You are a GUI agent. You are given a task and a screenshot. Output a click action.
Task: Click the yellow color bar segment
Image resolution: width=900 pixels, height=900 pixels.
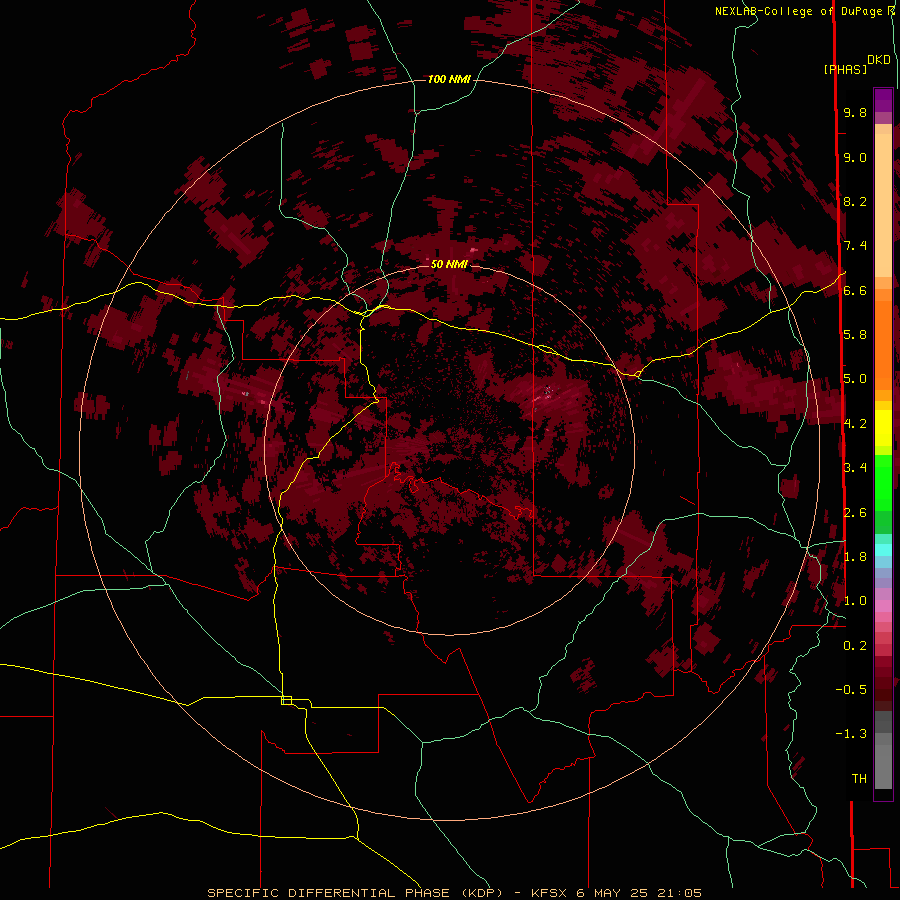click(x=883, y=428)
